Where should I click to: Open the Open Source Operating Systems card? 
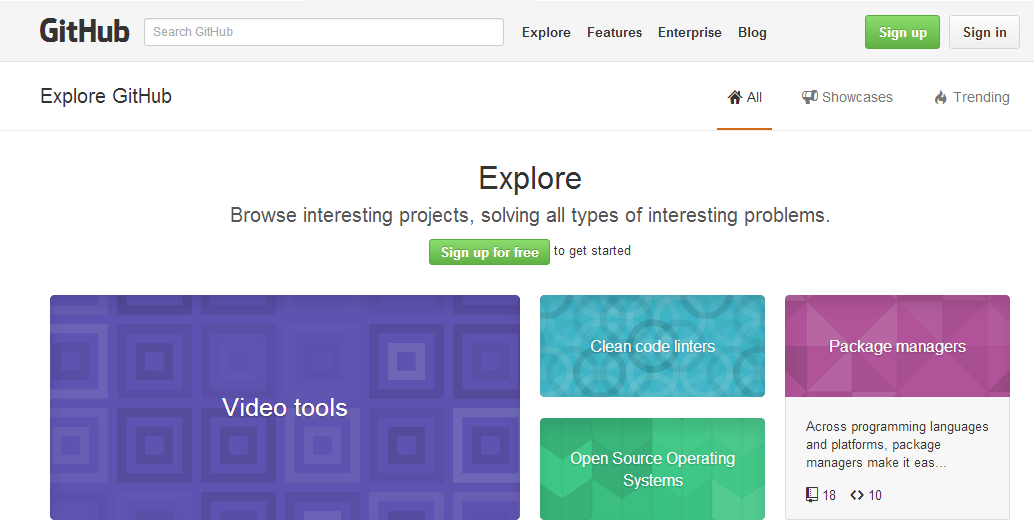coord(652,469)
